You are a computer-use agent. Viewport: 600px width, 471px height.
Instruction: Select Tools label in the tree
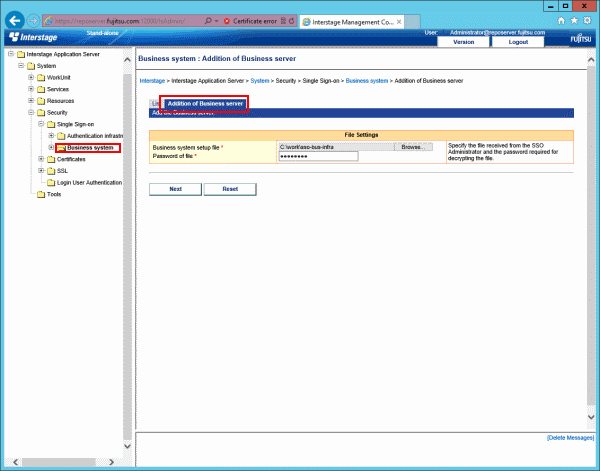click(x=54, y=194)
